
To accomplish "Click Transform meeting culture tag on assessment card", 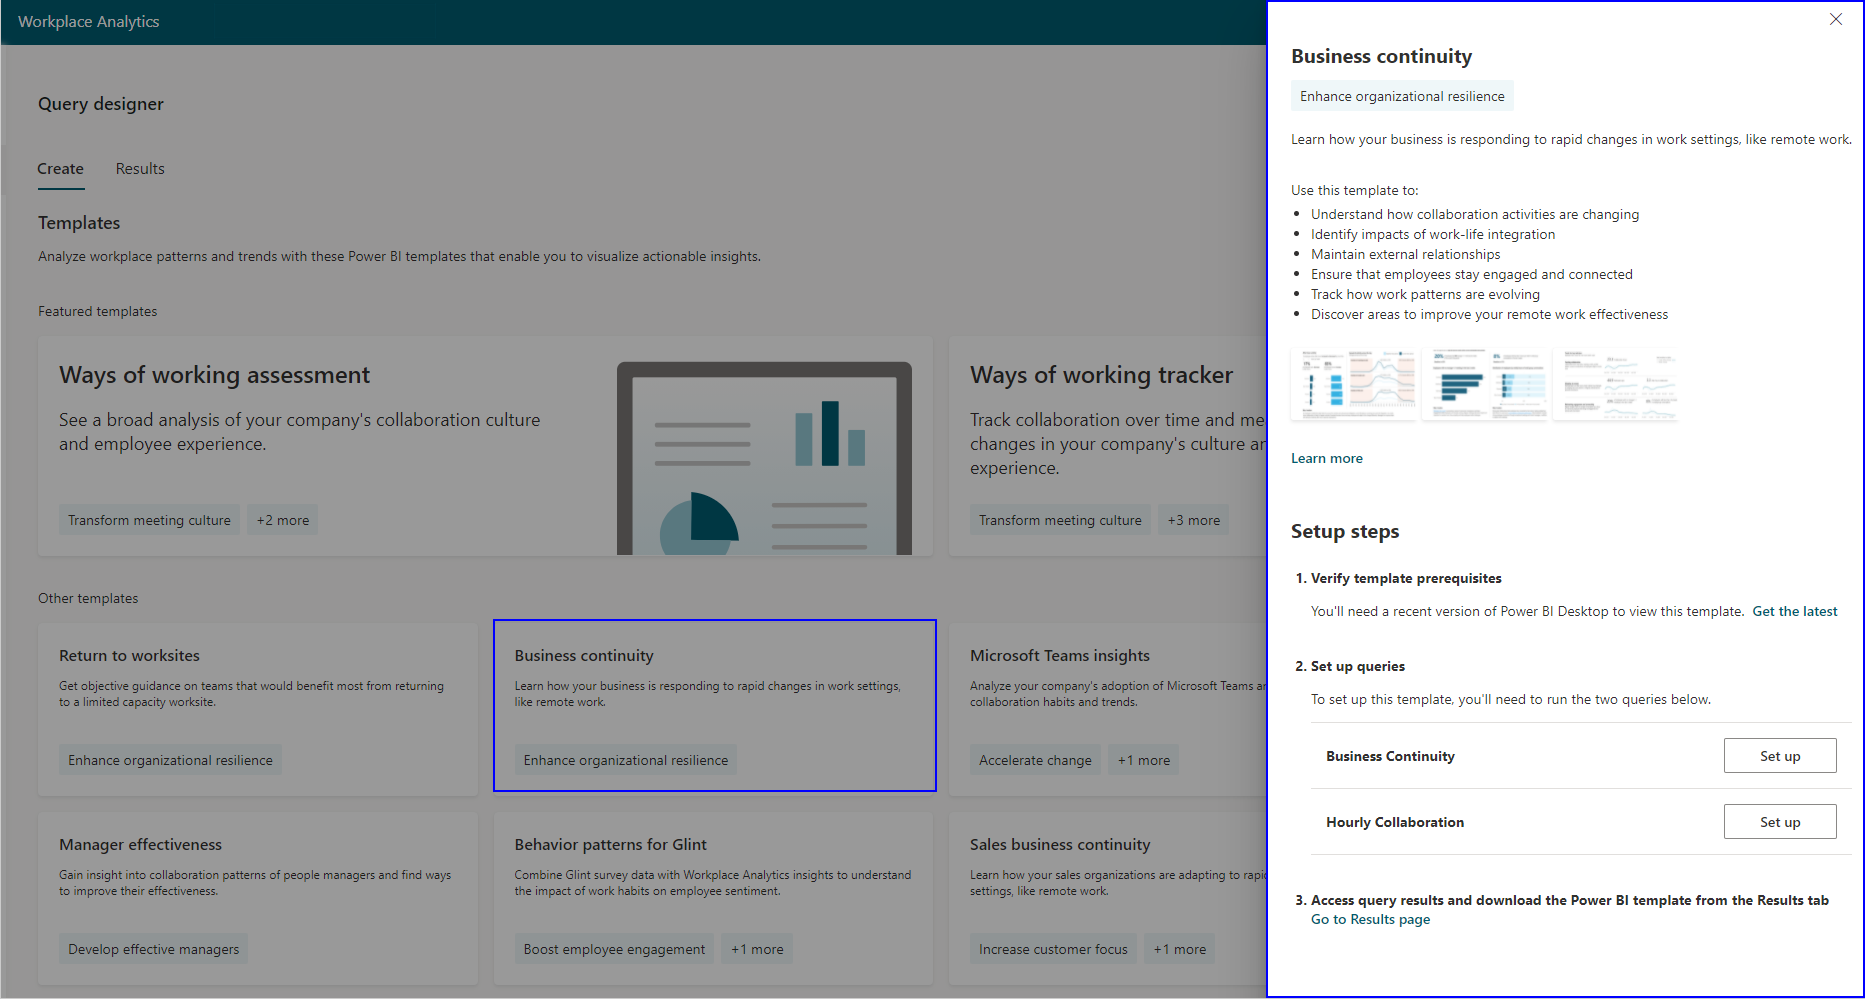I will [x=149, y=520].
